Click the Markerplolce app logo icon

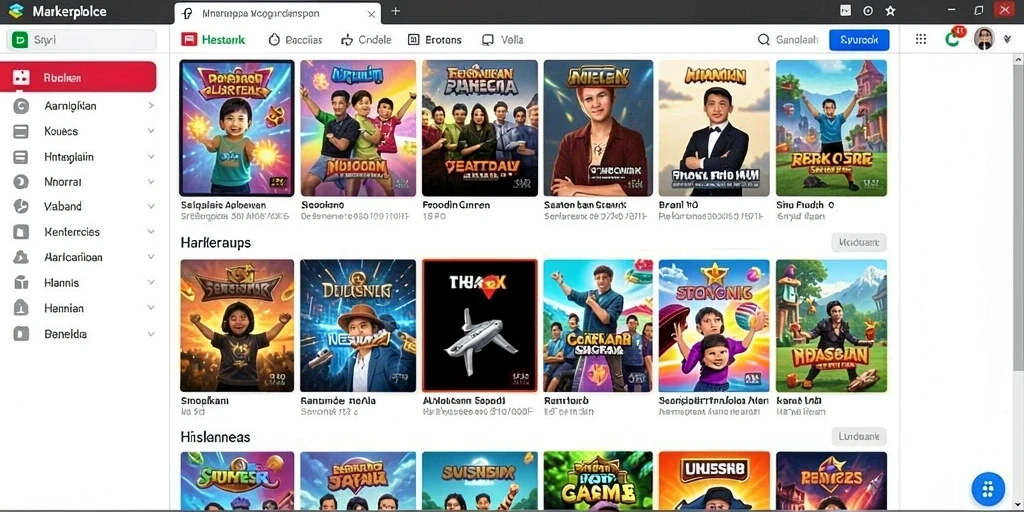tap(16, 11)
